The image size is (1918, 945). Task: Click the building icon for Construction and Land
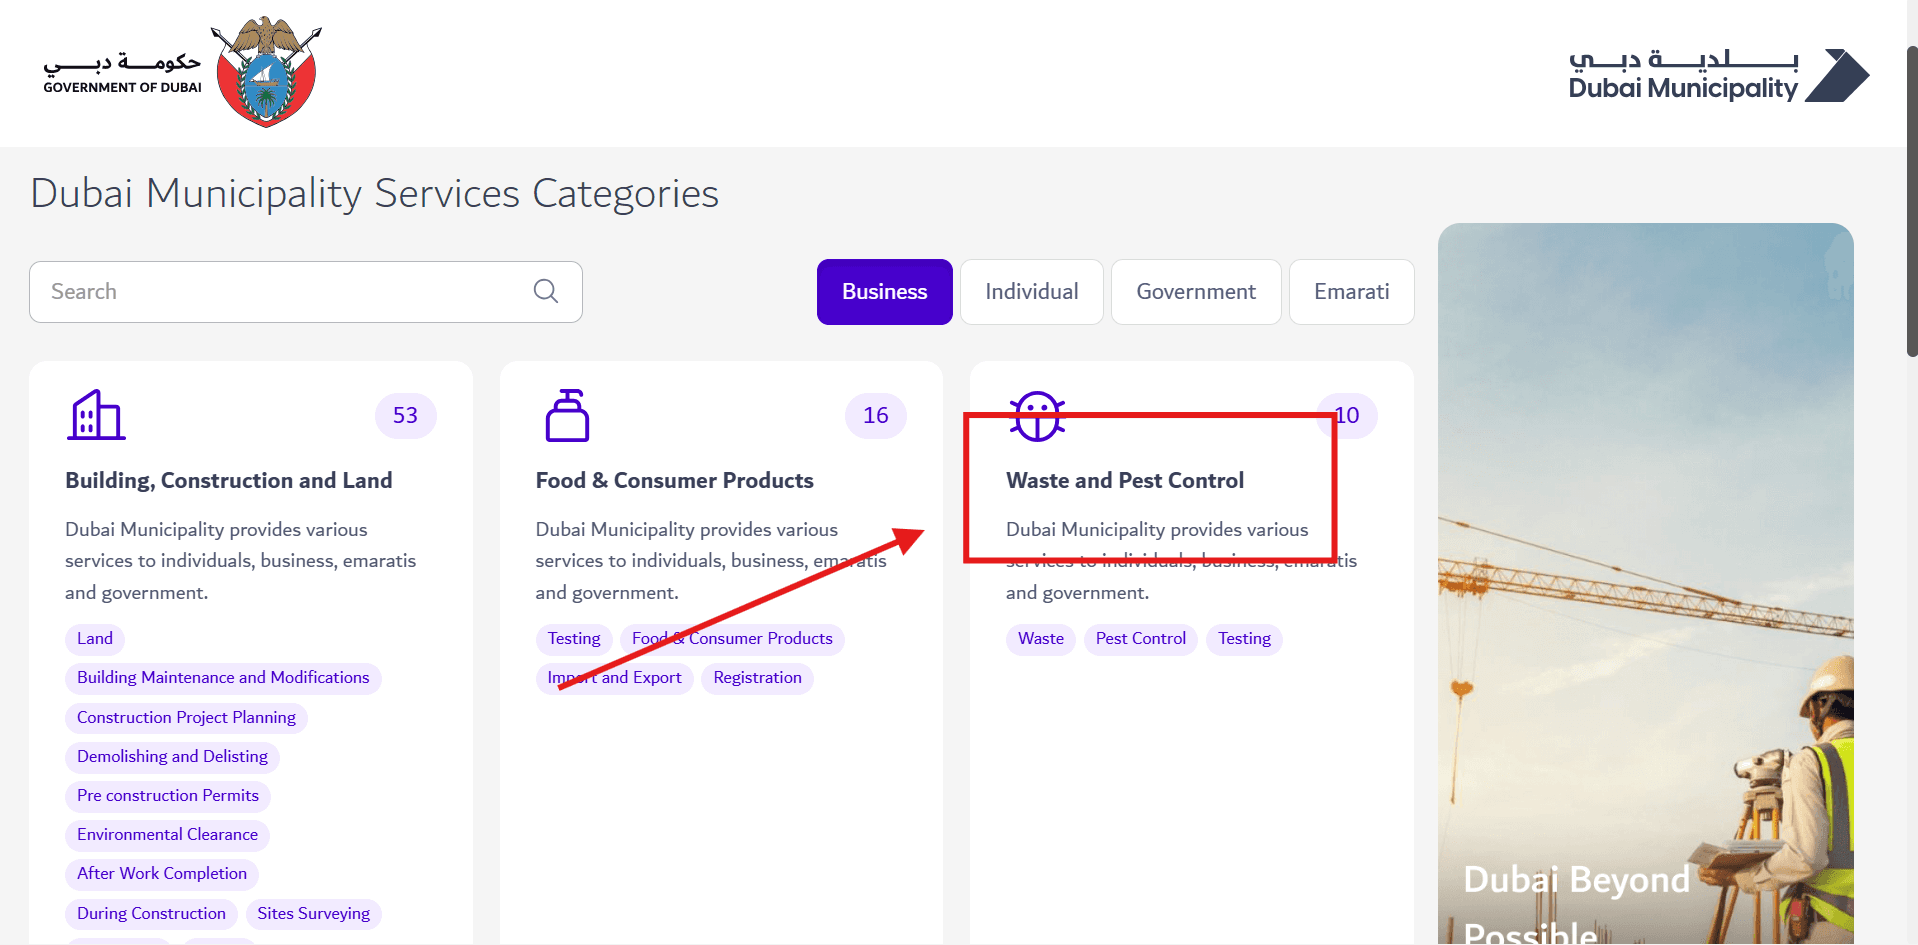(96, 415)
